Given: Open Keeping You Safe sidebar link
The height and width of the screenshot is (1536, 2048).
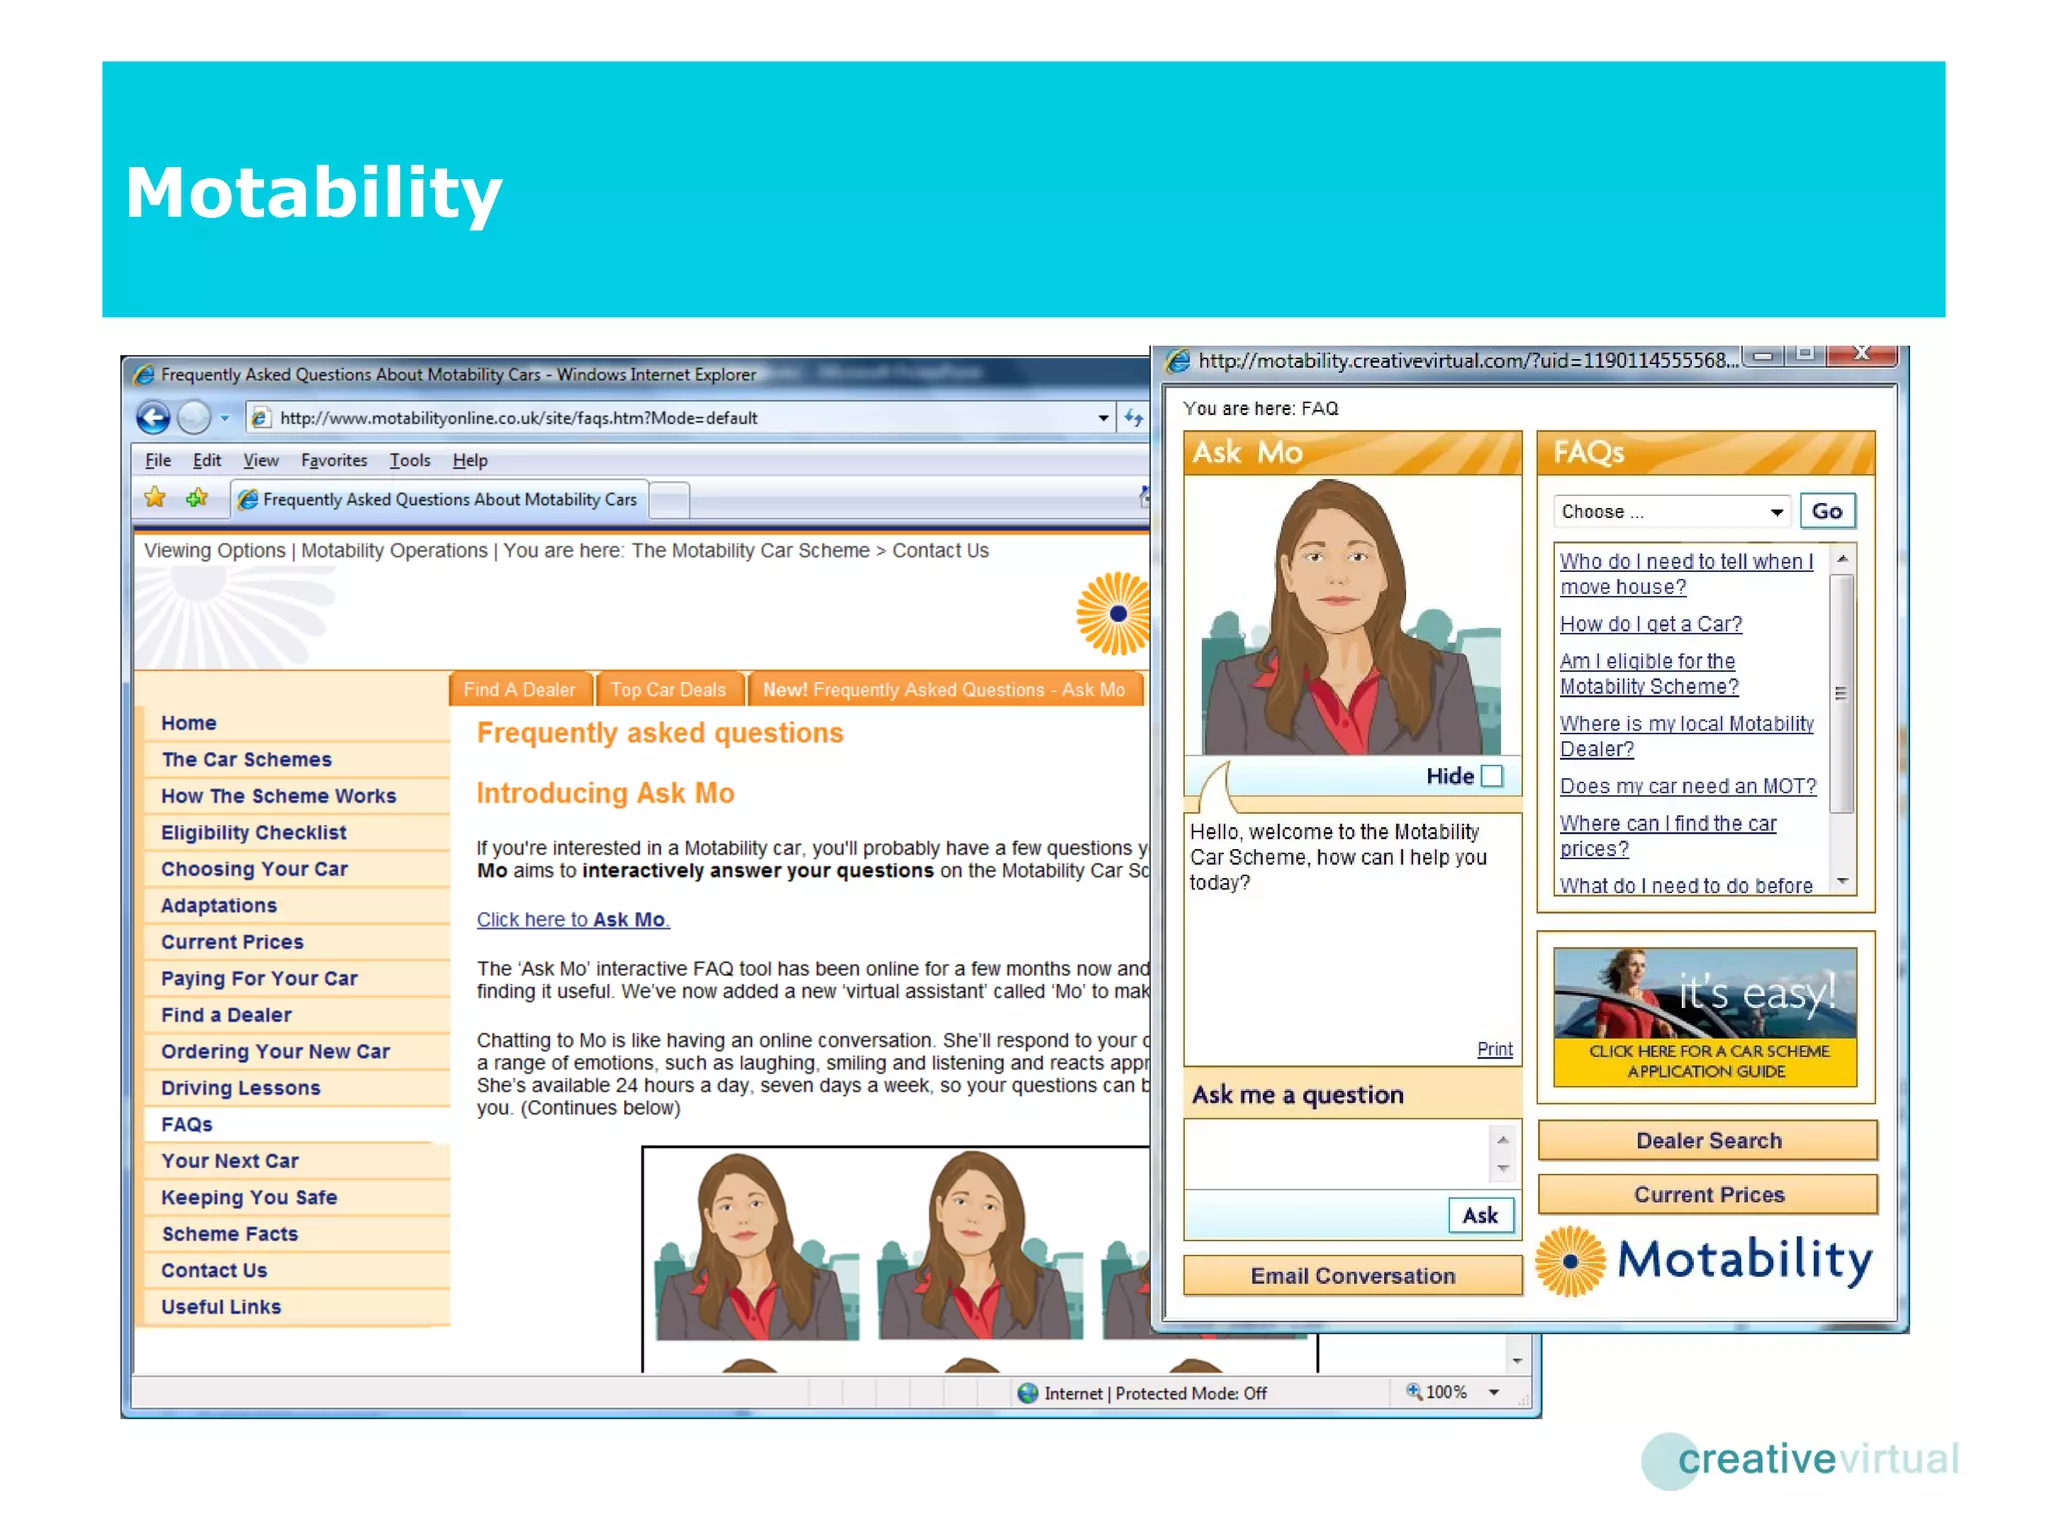Looking at the screenshot, I should 249,1197.
